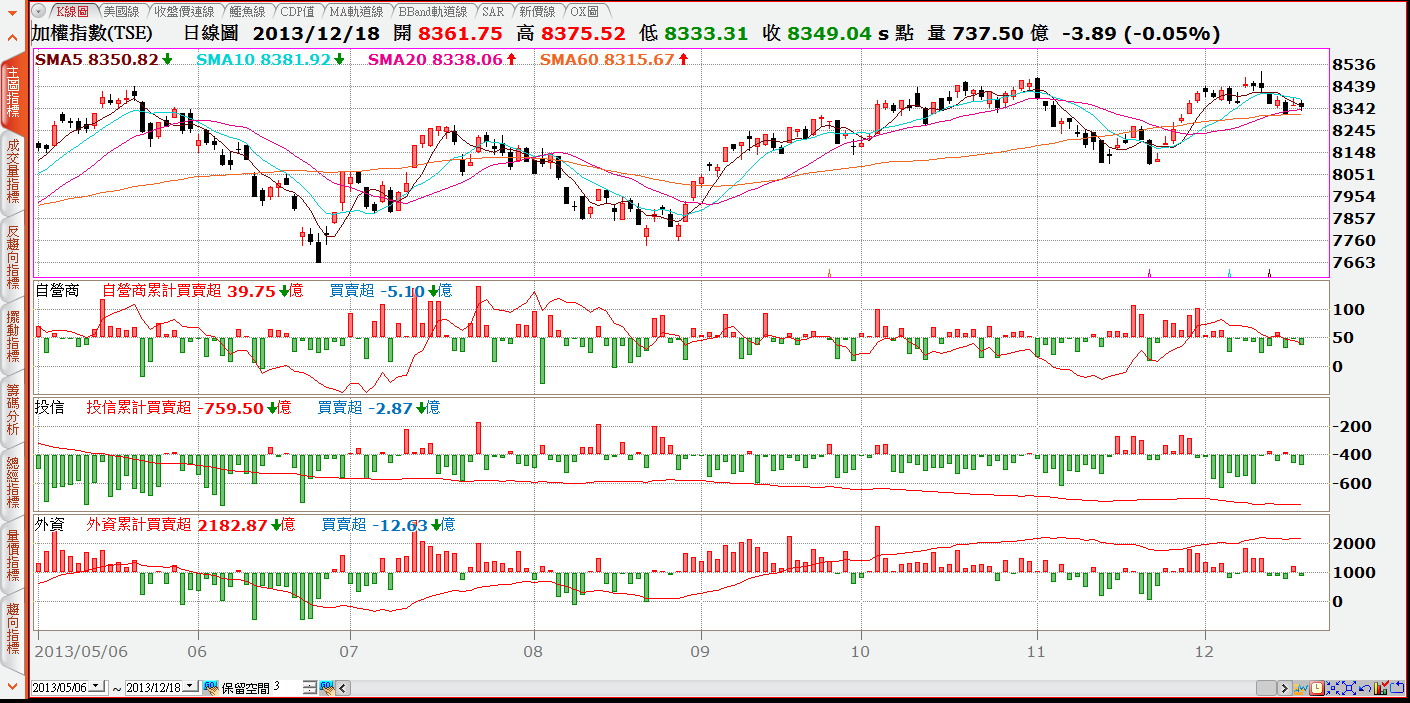The image size is (1410, 703).
Task: Click the shrink arrows zoom-out icon
Action: click(1333, 688)
